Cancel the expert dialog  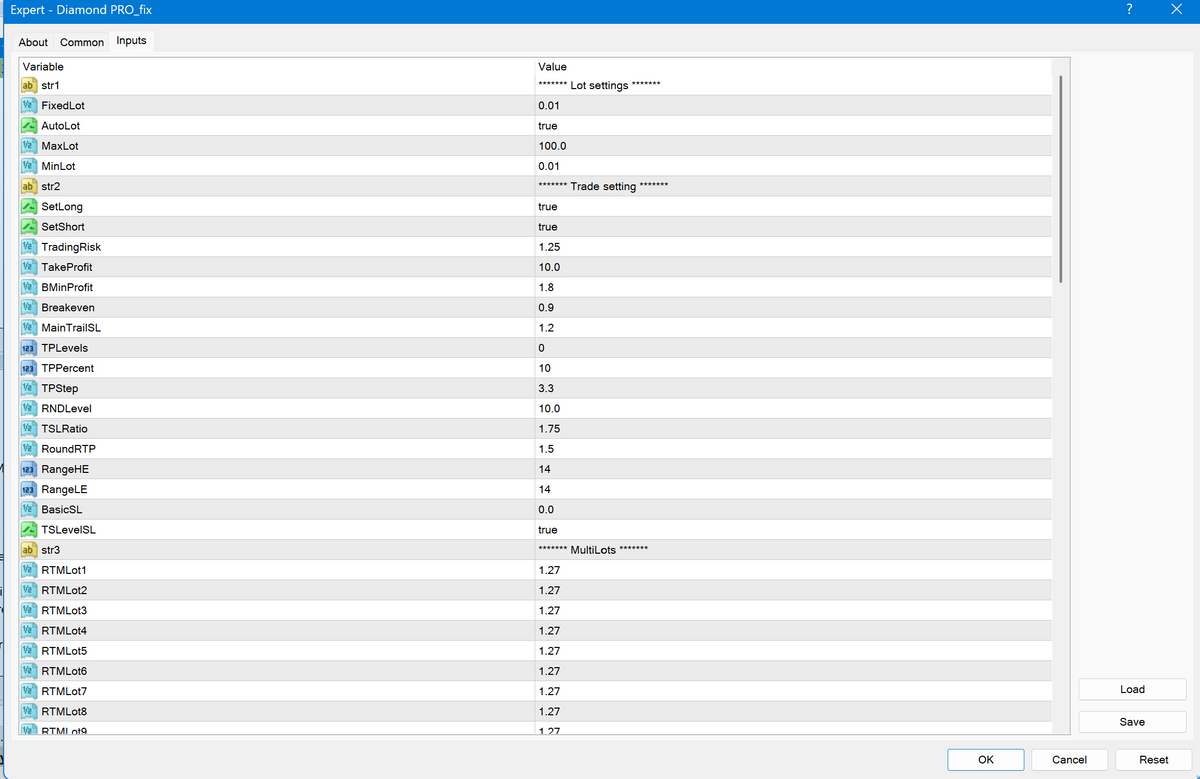point(1070,760)
